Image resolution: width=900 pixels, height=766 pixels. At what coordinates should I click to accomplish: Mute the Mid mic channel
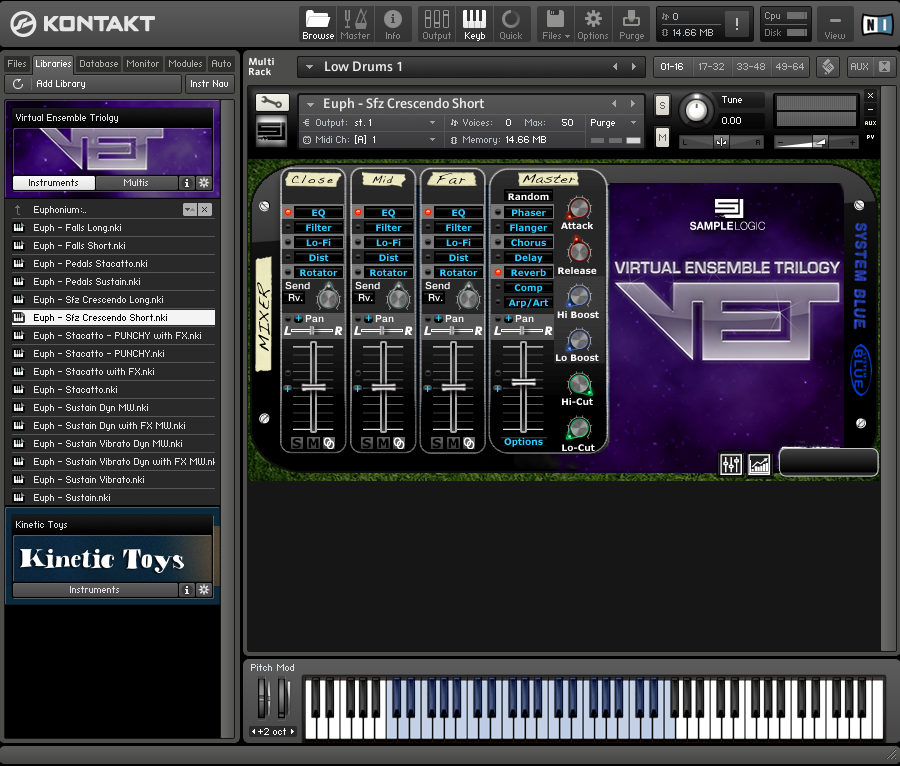click(x=383, y=443)
